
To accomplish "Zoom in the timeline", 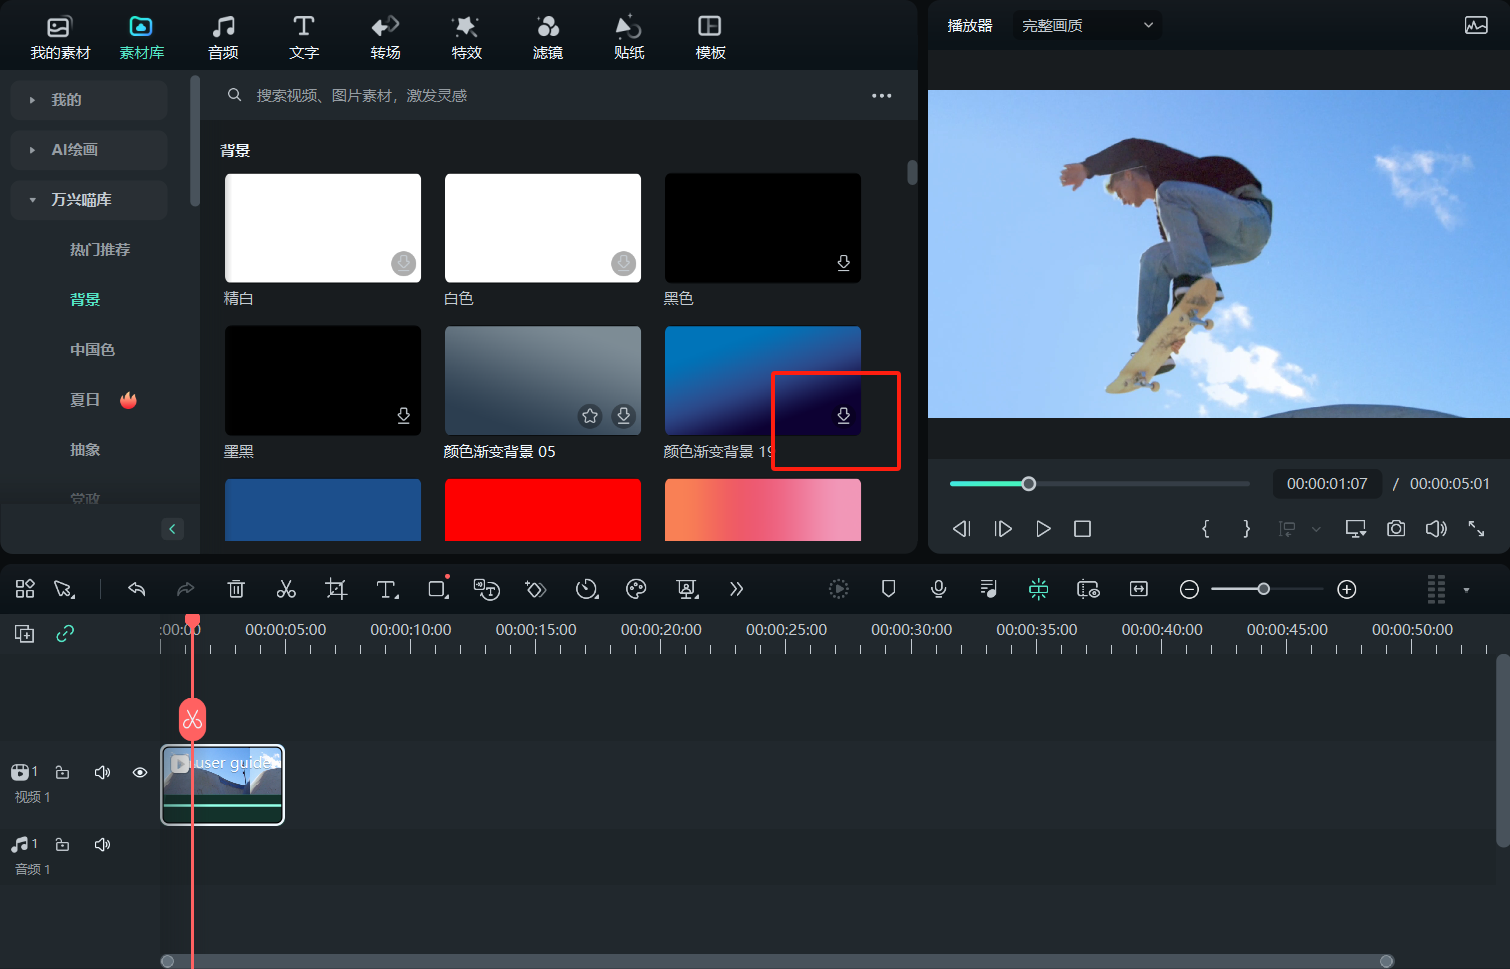I will tap(1347, 590).
